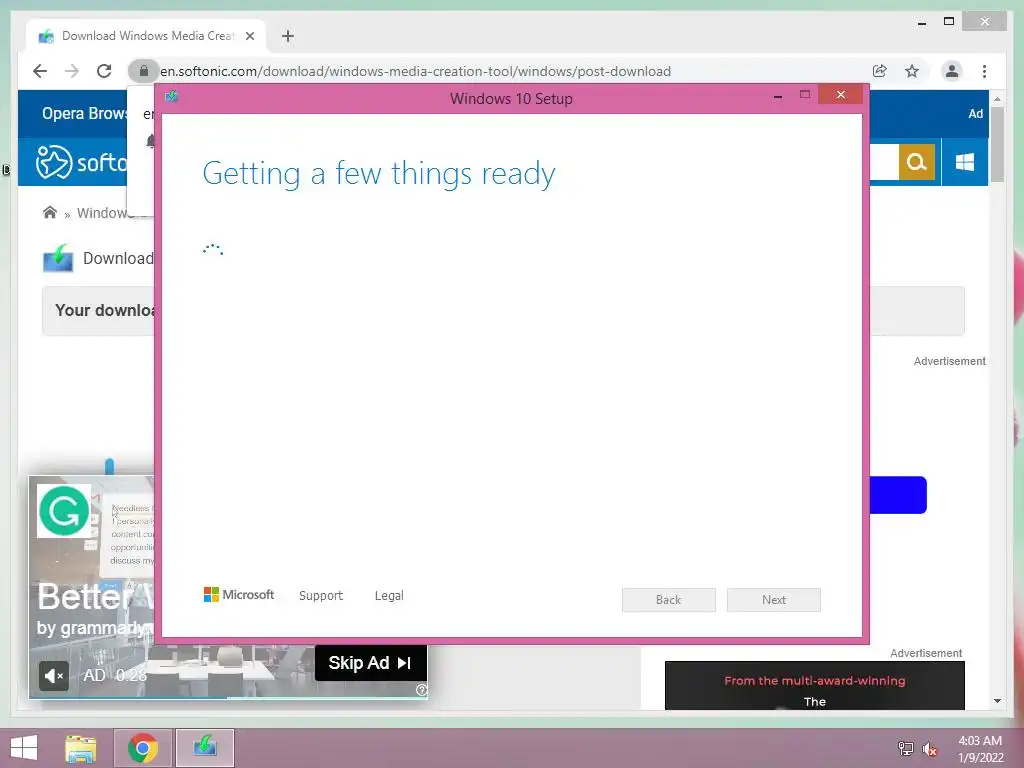Open Chrome three-dot menu
The image size is (1024, 768).
[x=984, y=71]
